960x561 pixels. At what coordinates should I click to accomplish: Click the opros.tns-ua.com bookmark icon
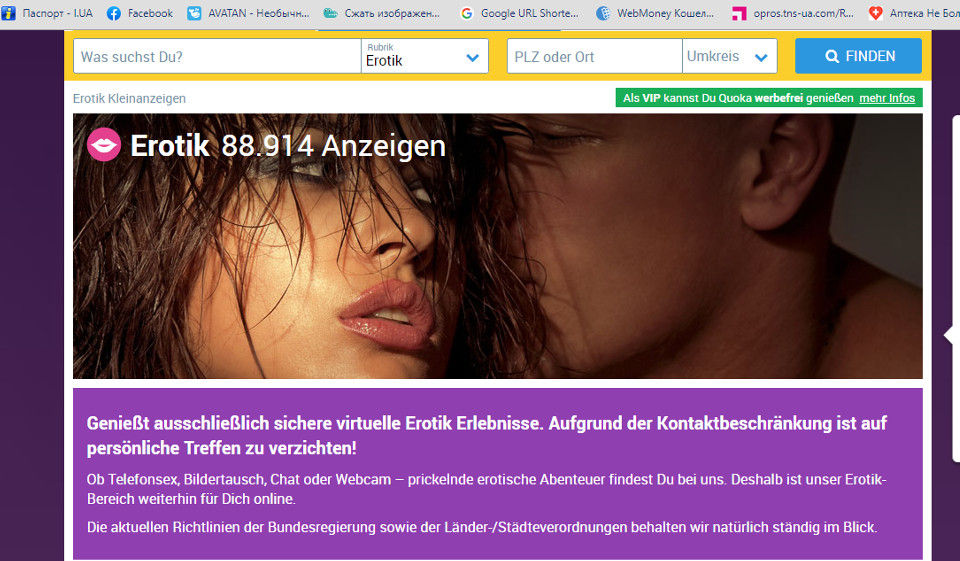coord(739,13)
